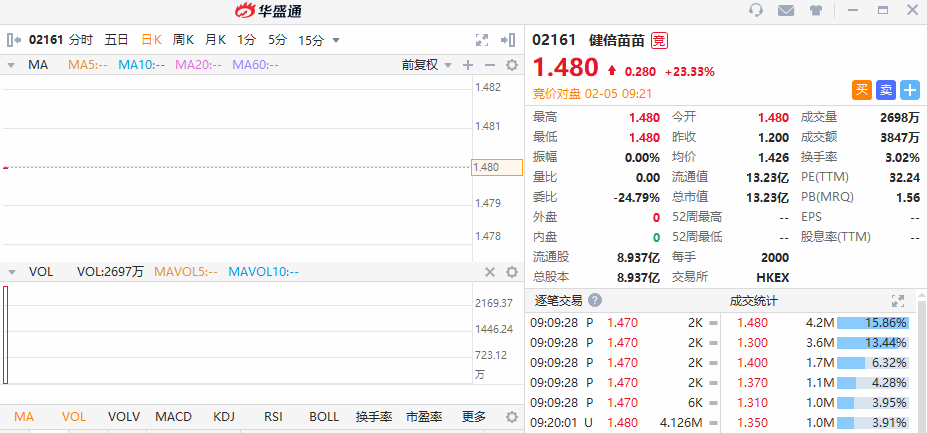The height and width of the screenshot is (433, 927).
Task: Toggle 市盈率 indicator tab
Action: click(x=424, y=416)
